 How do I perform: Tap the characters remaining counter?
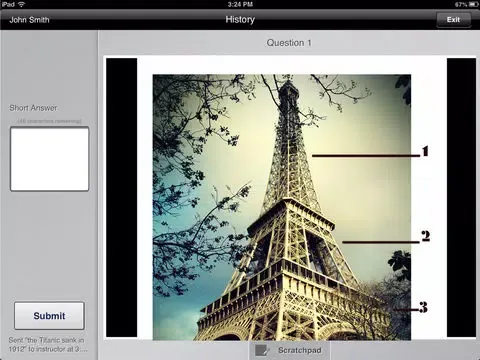tap(49, 121)
